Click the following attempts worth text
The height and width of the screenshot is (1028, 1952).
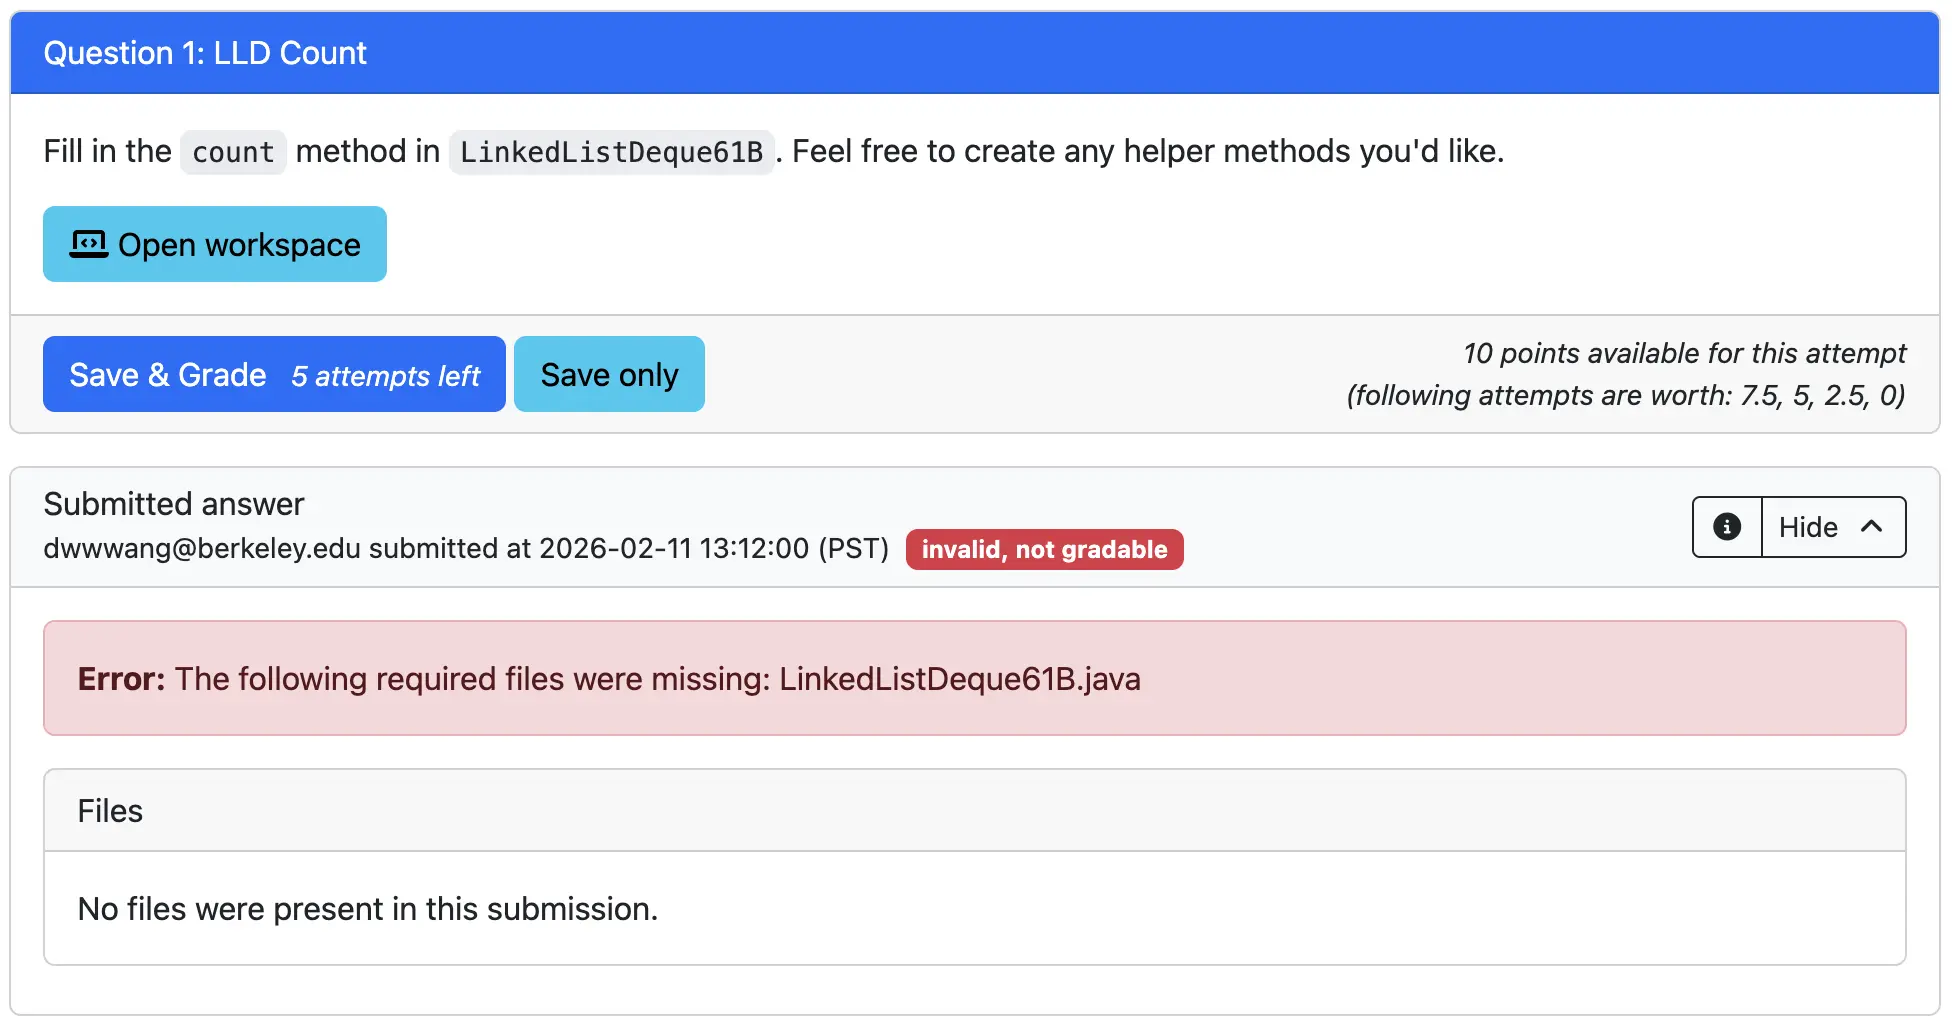[1625, 395]
